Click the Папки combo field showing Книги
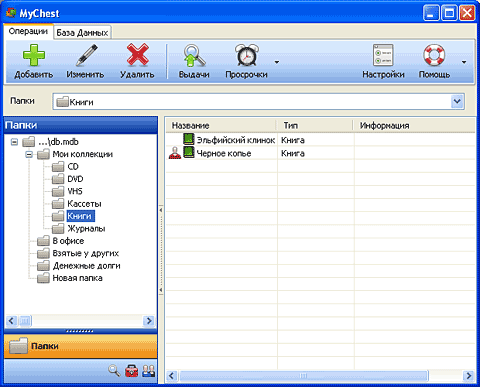480x387 pixels. tap(258, 101)
